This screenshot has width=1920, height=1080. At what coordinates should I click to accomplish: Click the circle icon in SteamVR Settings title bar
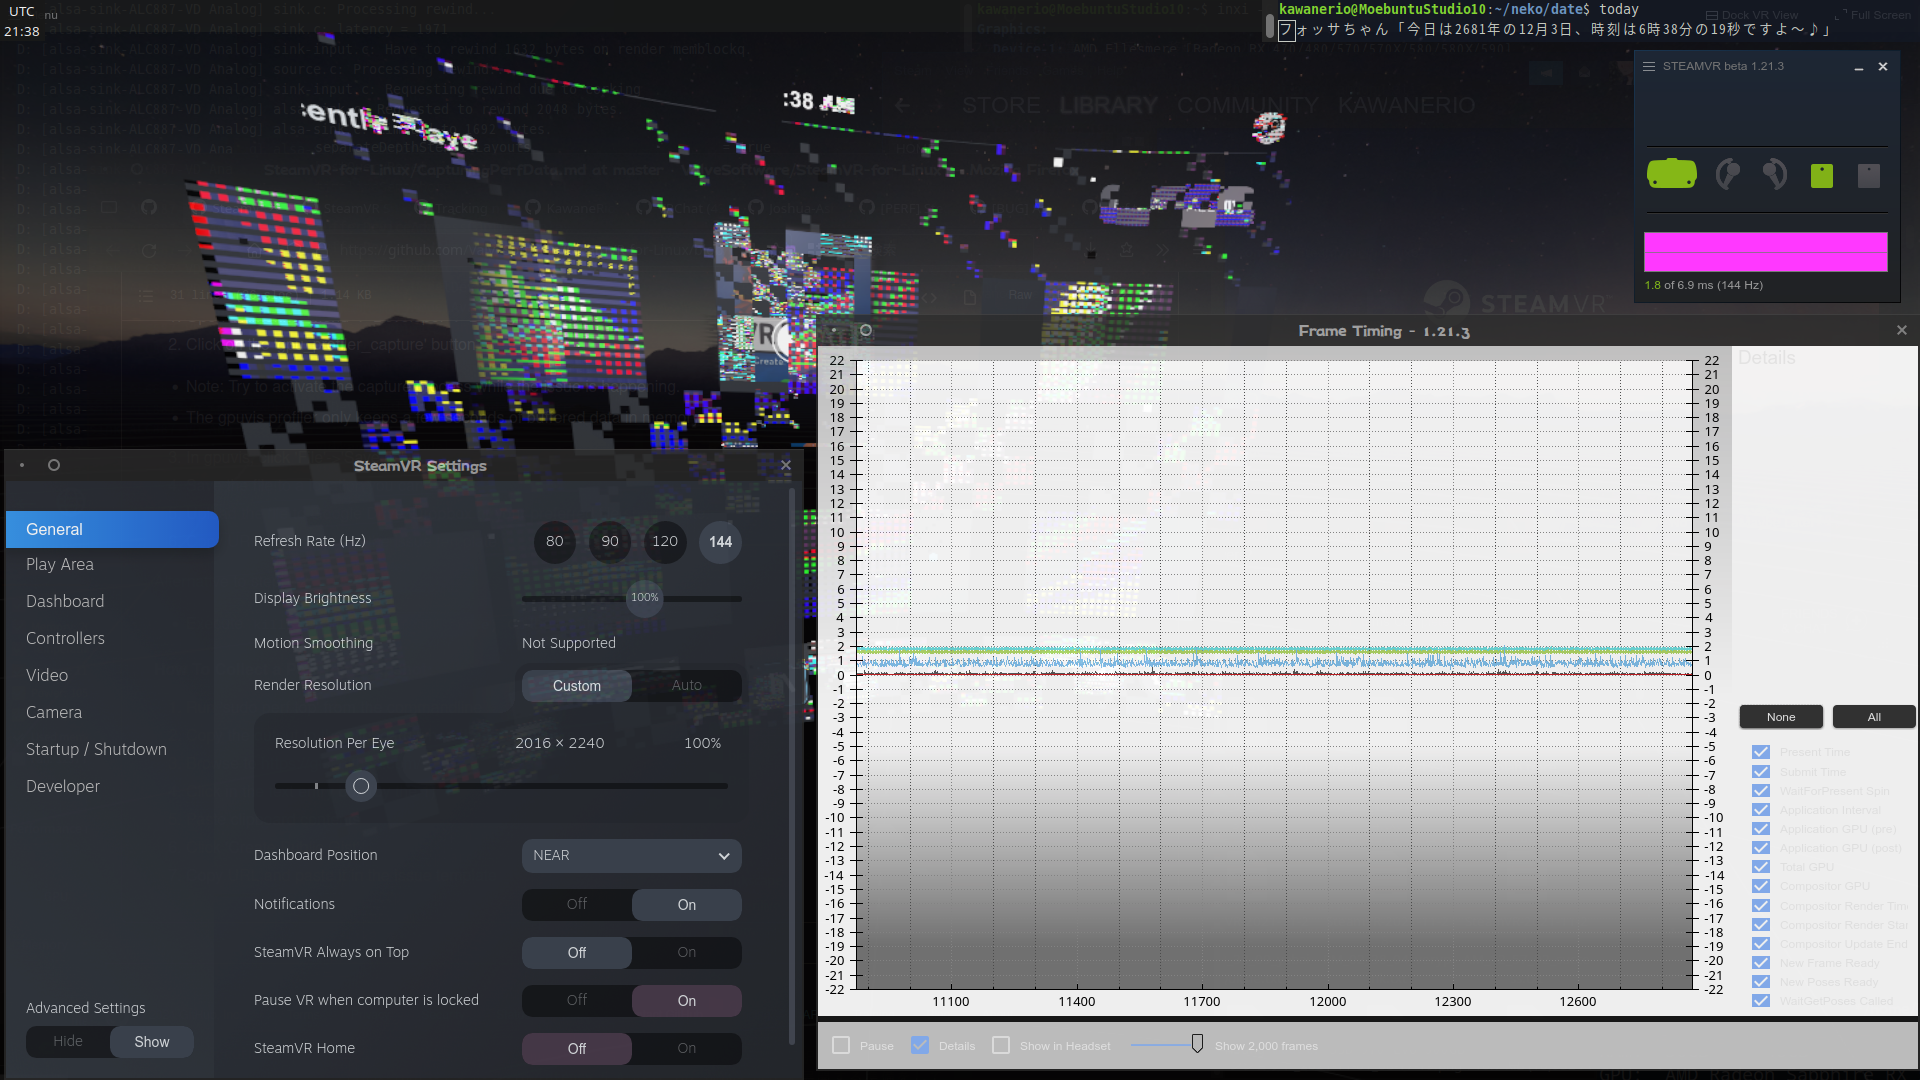[54, 465]
